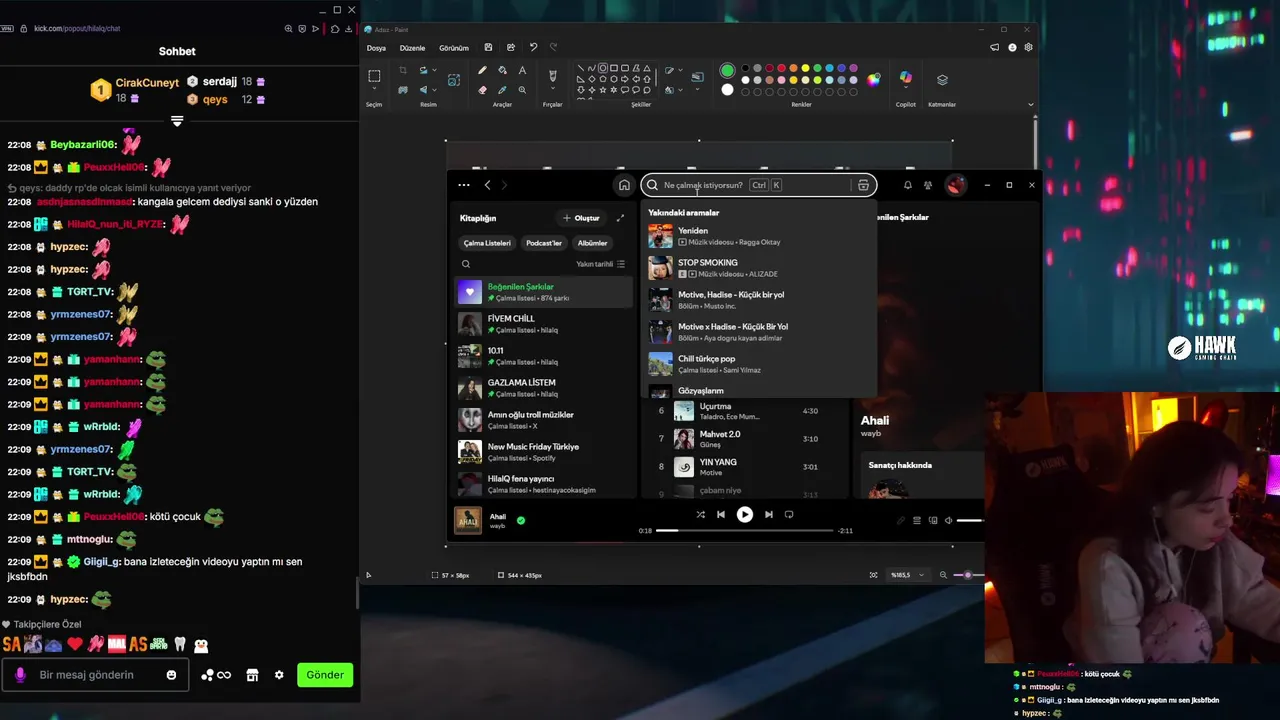Image resolution: width=1280 pixels, height=720 pixels.
Task: Click the Spotify search input field
Action: (x=756, y=185)
